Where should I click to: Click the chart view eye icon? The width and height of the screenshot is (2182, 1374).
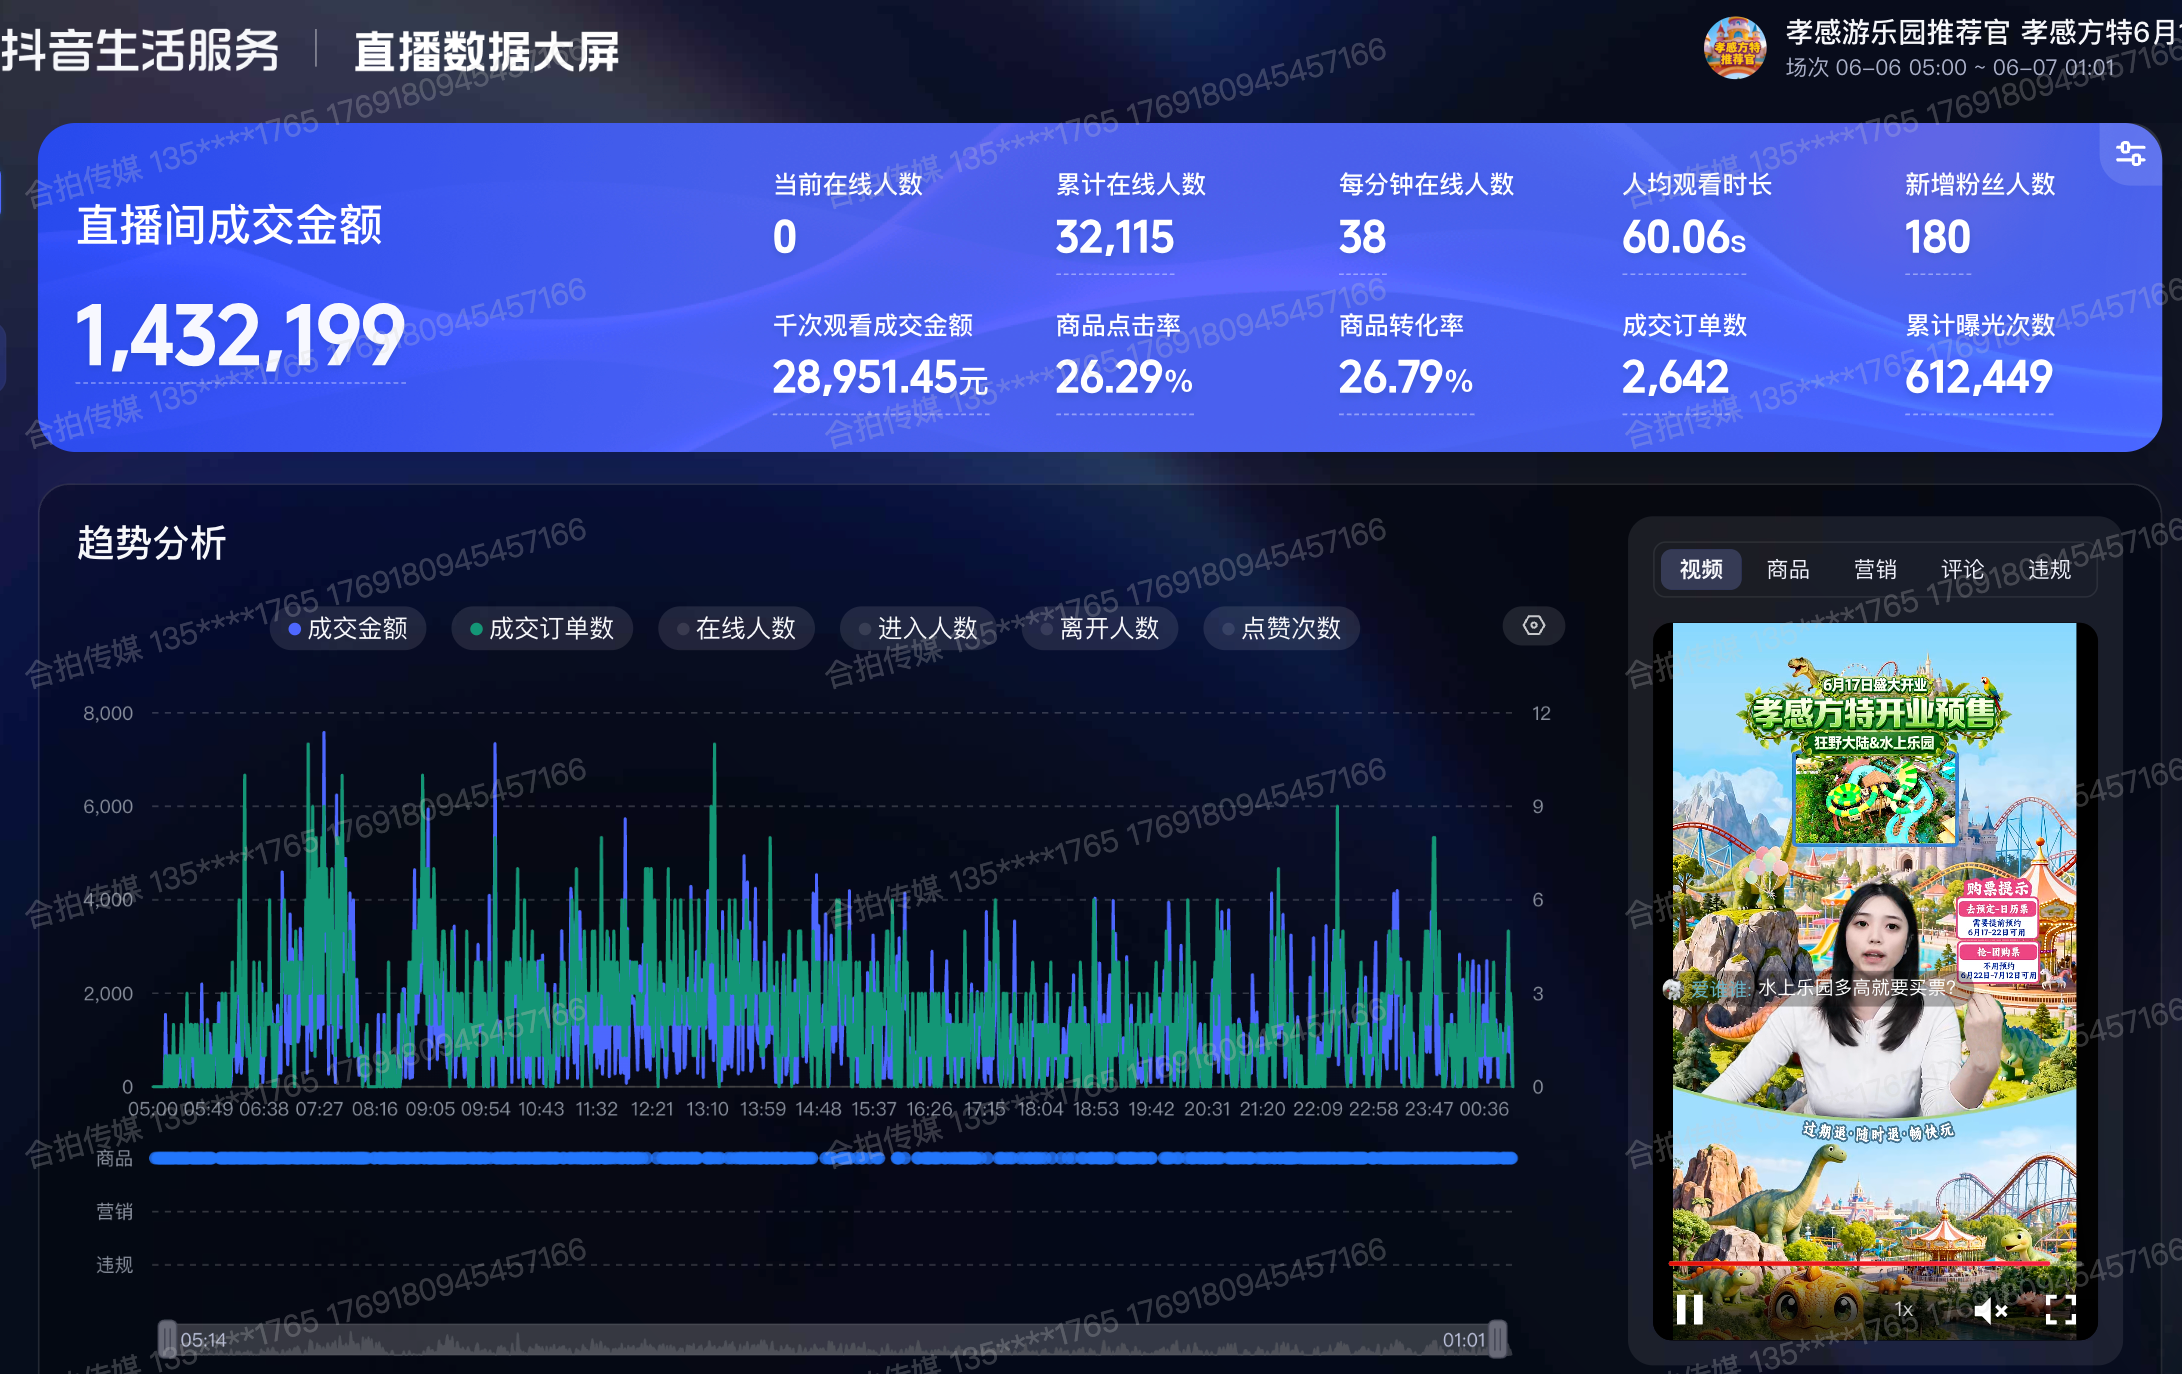click(1534, 626)
